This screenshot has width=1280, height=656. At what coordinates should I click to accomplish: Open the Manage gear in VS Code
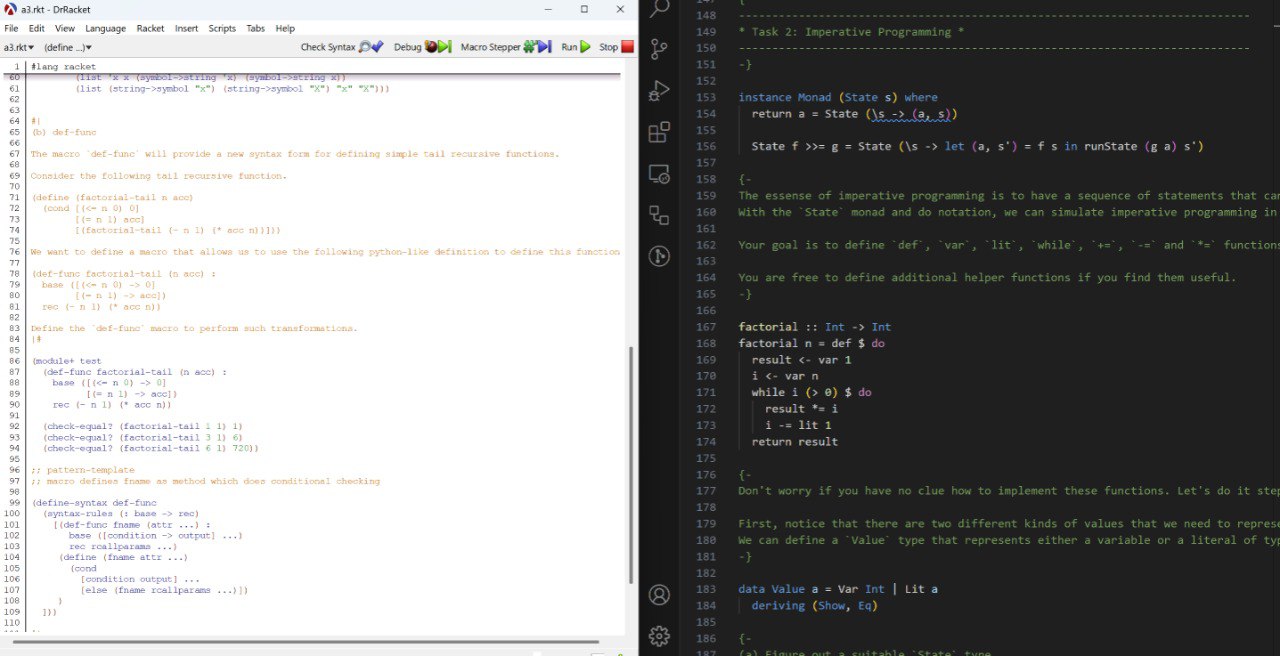[x=659, y=636]
